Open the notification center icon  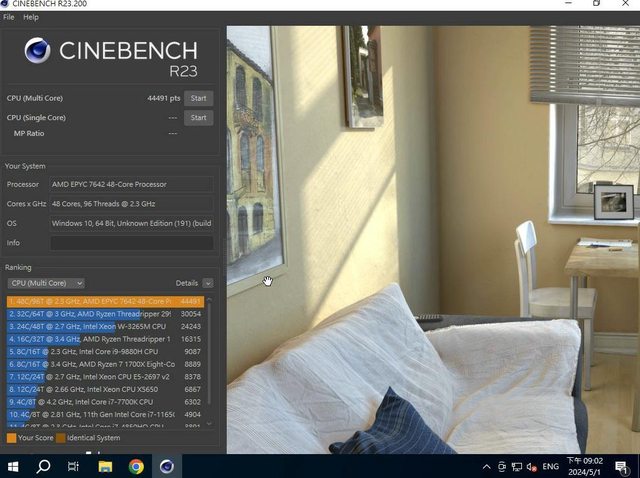click(621, 467)
